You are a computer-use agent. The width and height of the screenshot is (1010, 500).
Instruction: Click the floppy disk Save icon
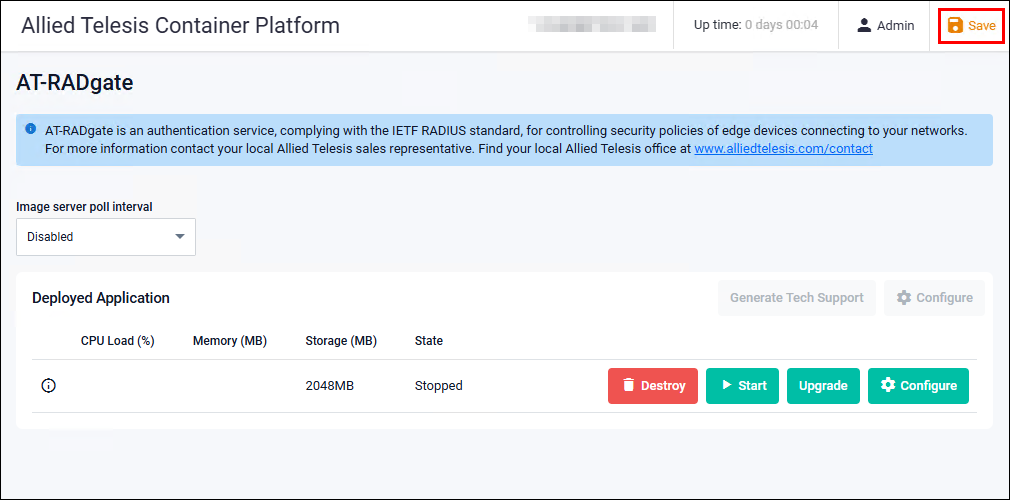tap(955, 26)
